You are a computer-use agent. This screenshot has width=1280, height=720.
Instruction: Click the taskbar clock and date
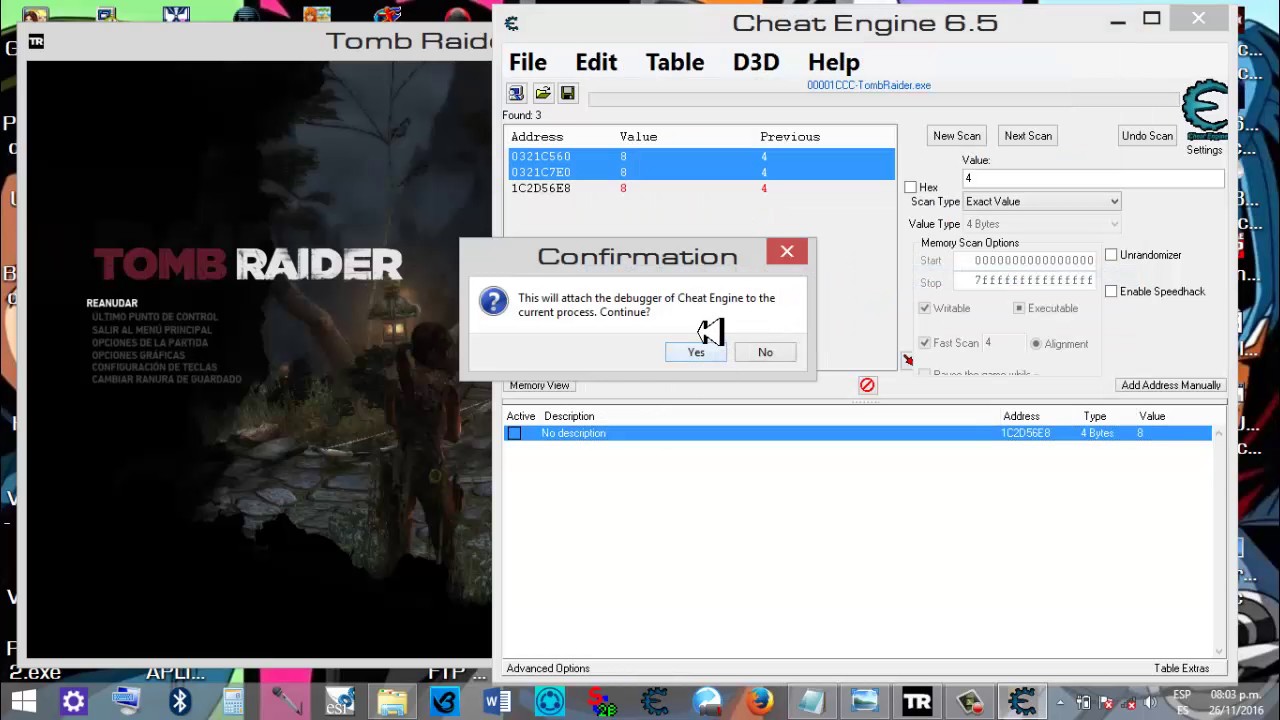coord(1234,702)
